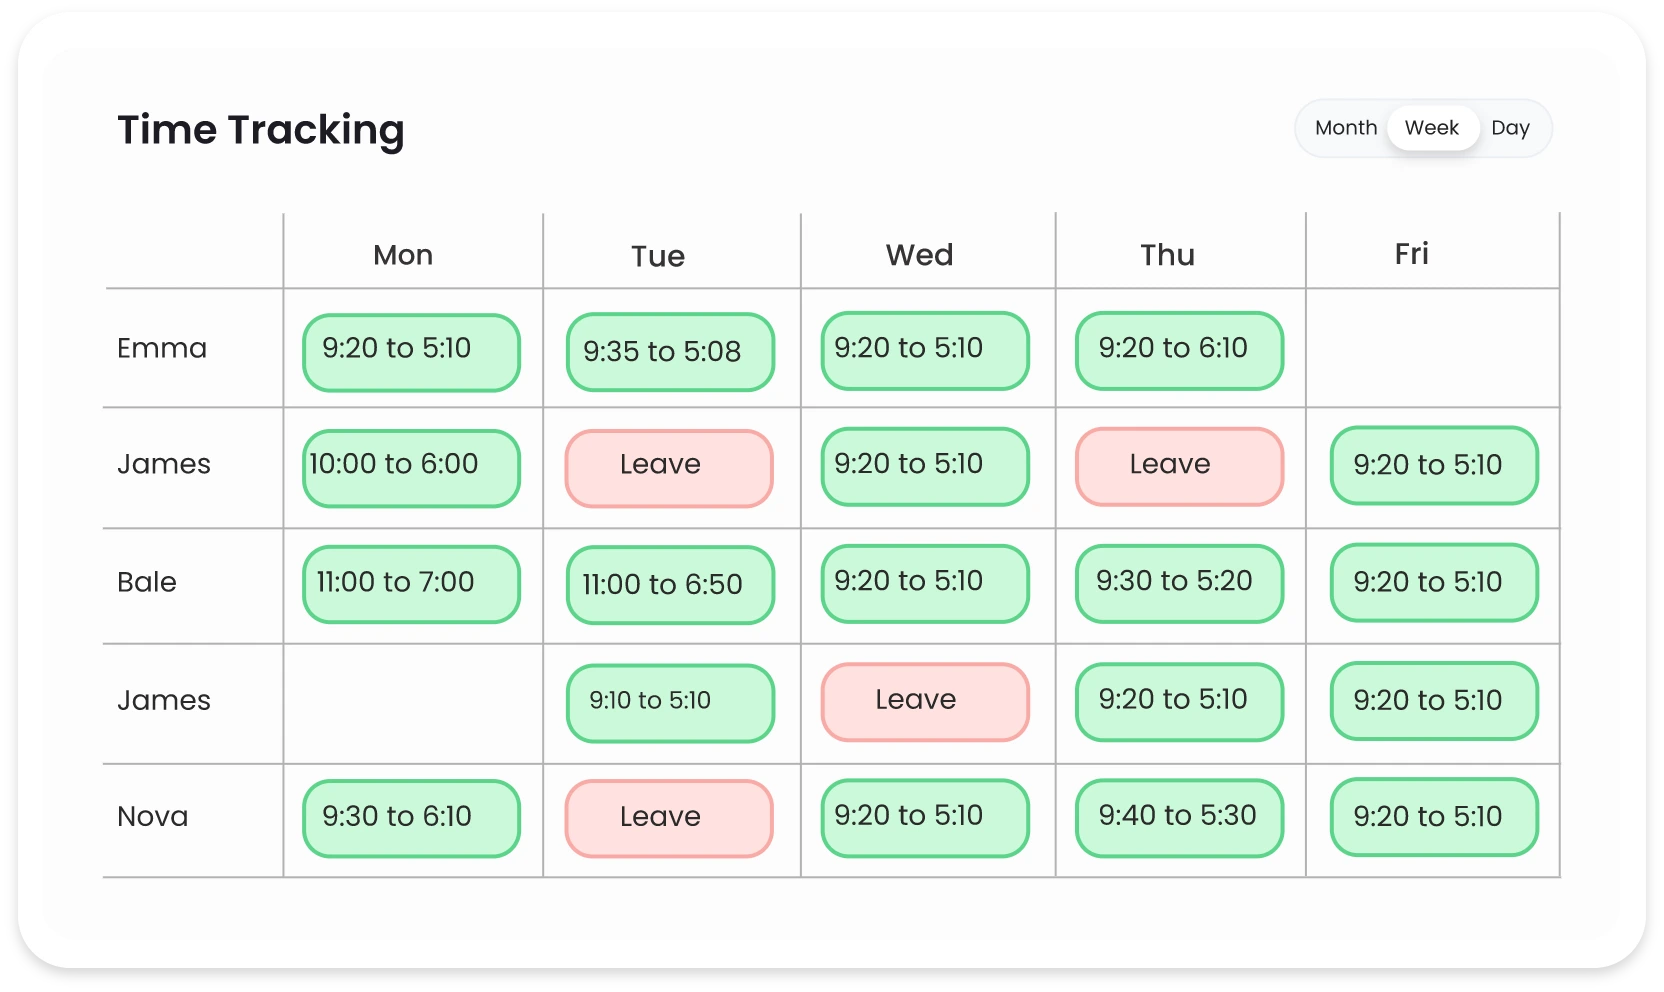Open the Wednesday Leave entry

(925, 702)
